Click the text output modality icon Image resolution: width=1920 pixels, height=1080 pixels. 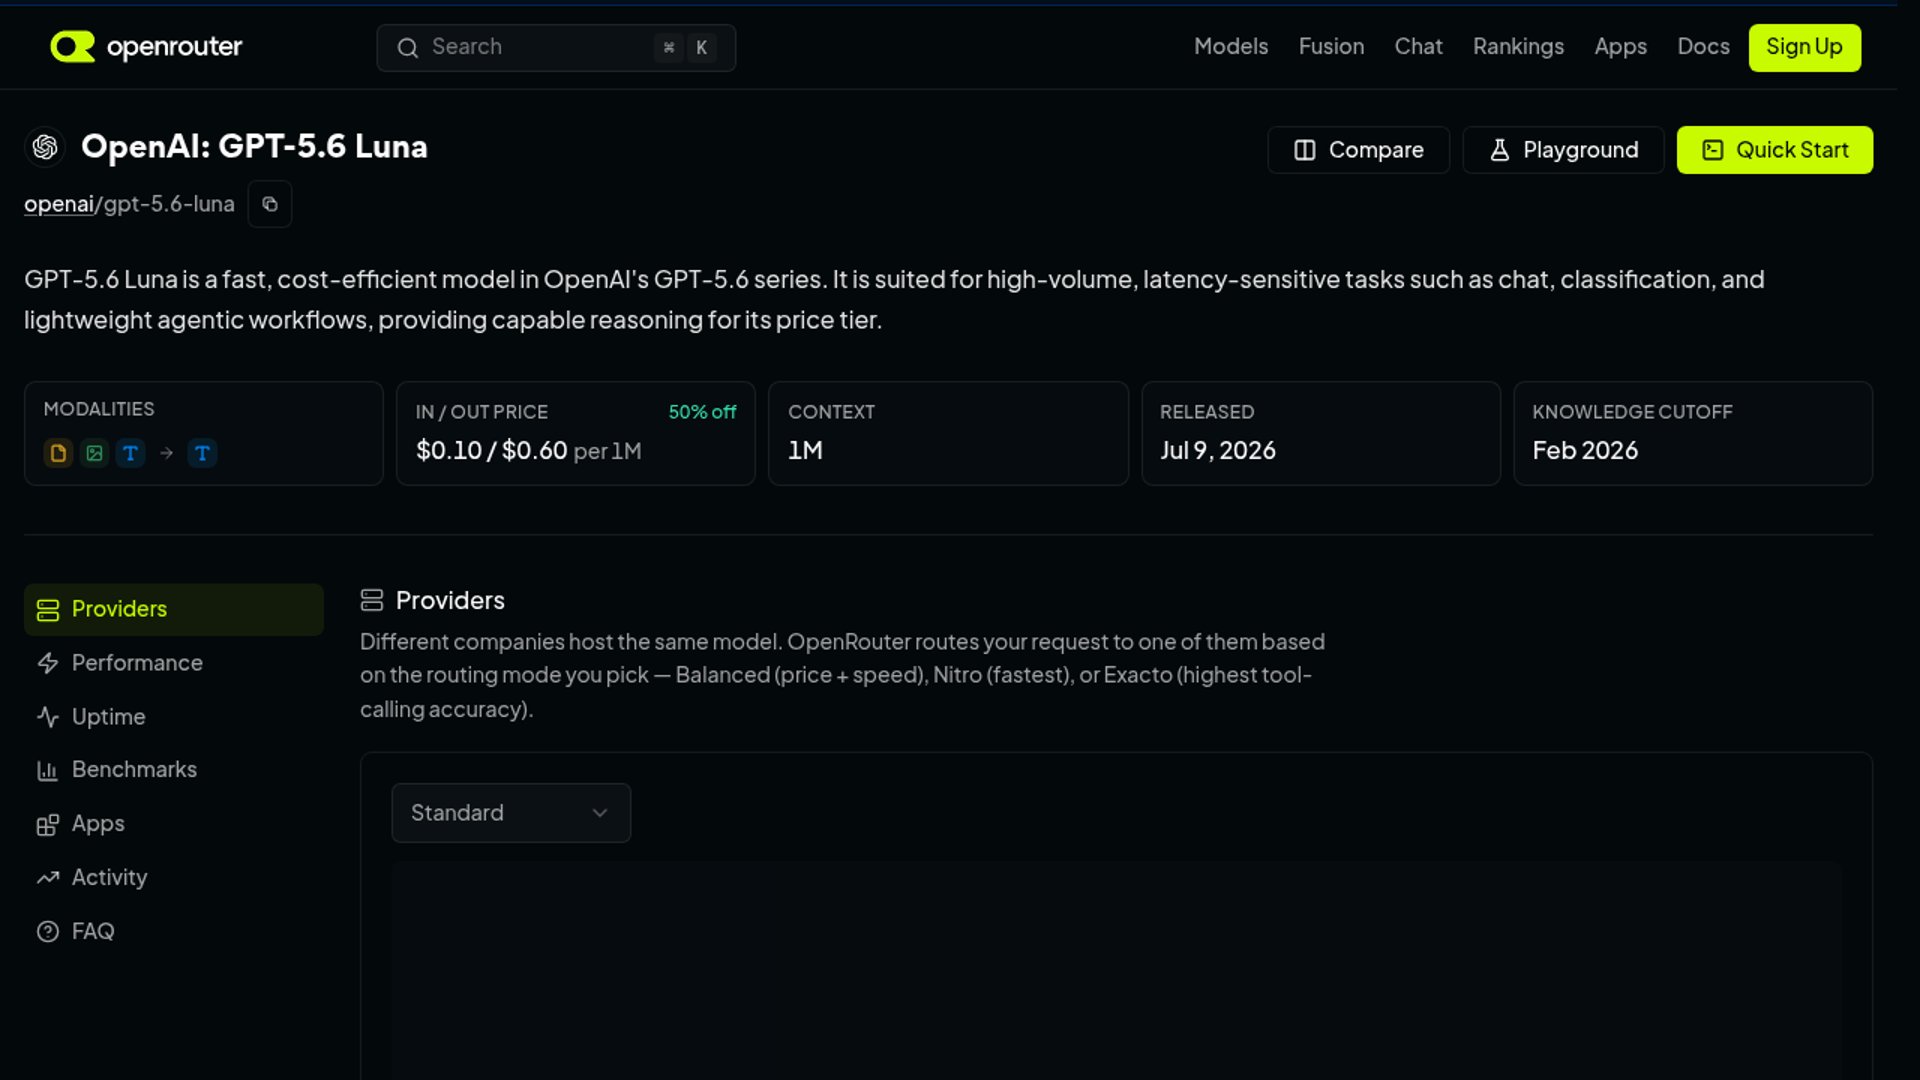point(202,453)
